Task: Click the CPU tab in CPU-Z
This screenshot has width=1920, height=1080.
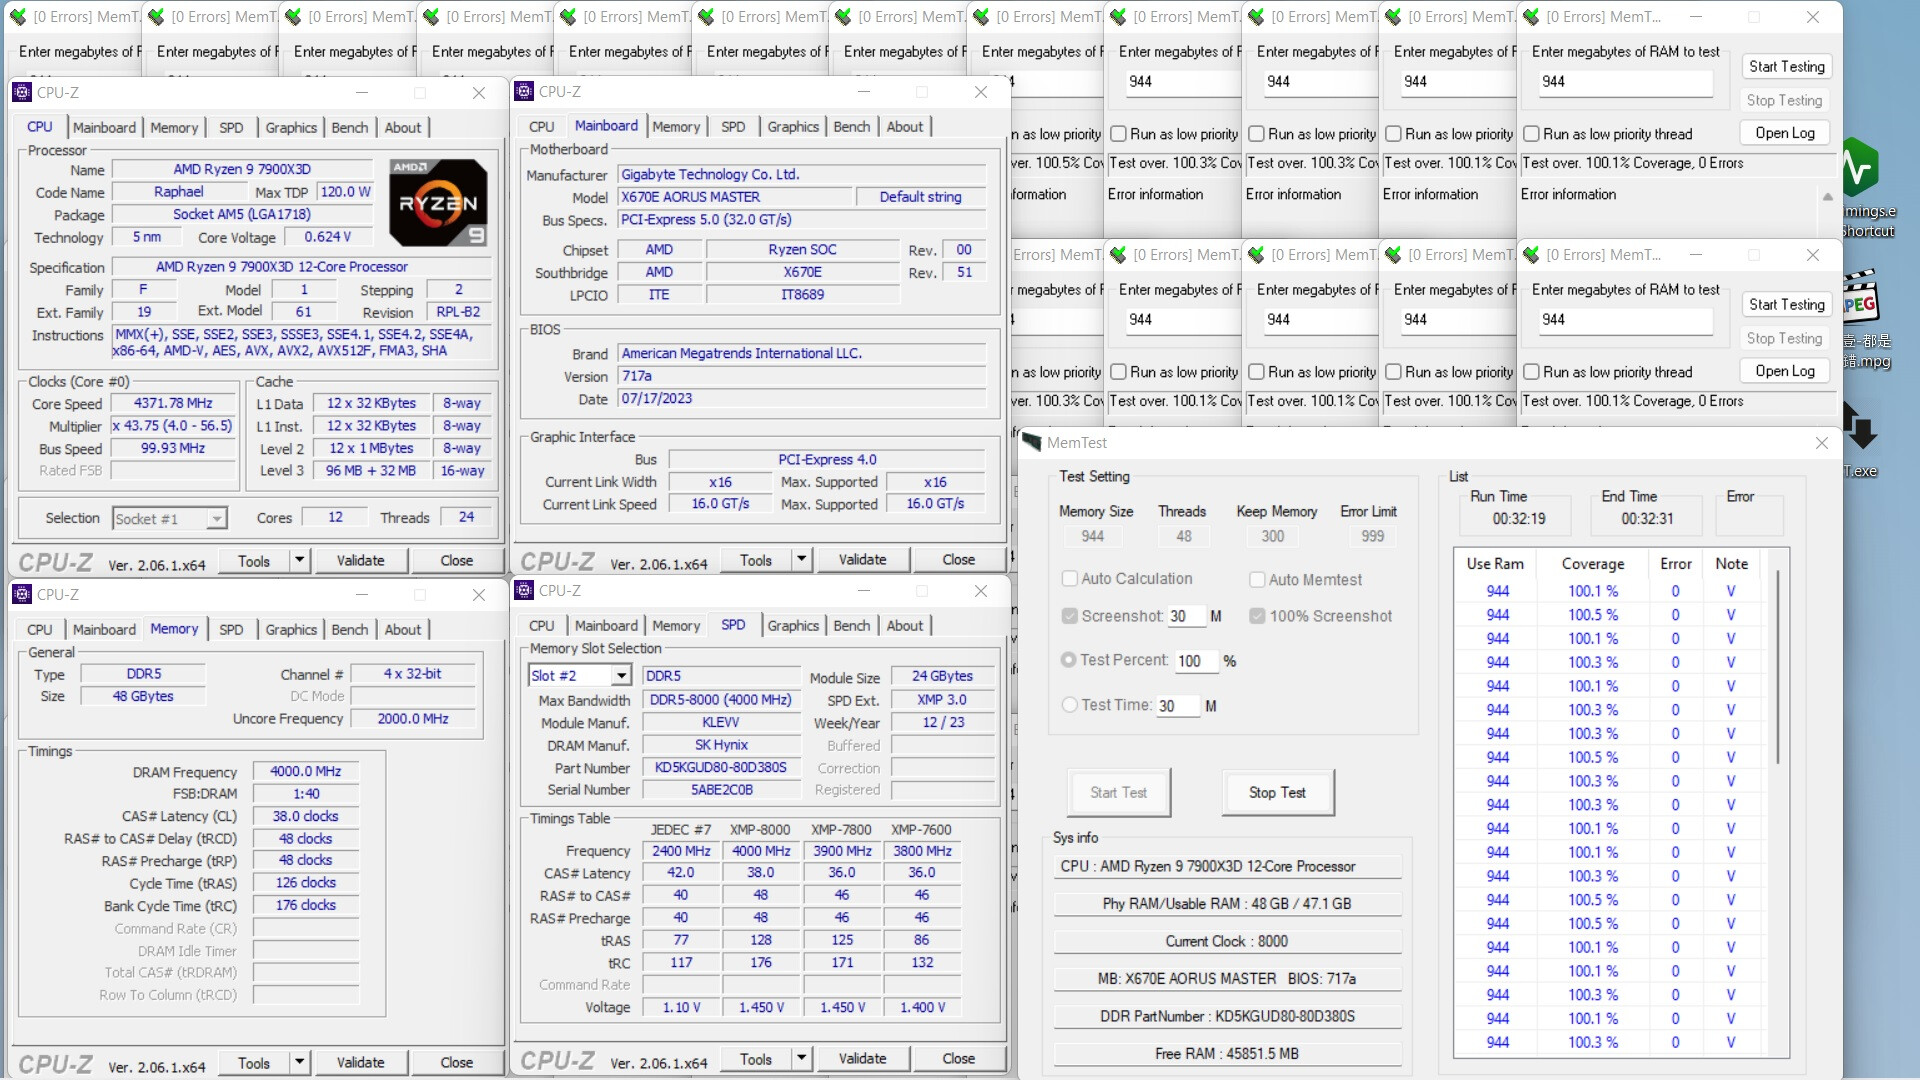Action: pyautogui.click(x=38, y=127)
